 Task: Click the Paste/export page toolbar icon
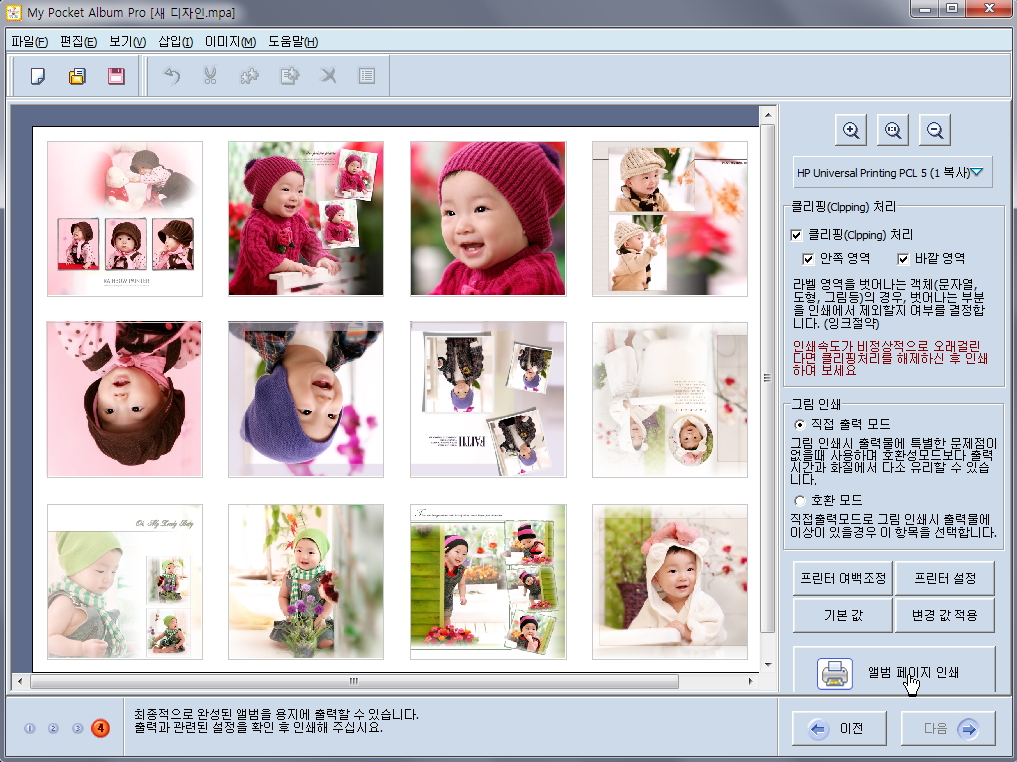[x=289, y=77]
